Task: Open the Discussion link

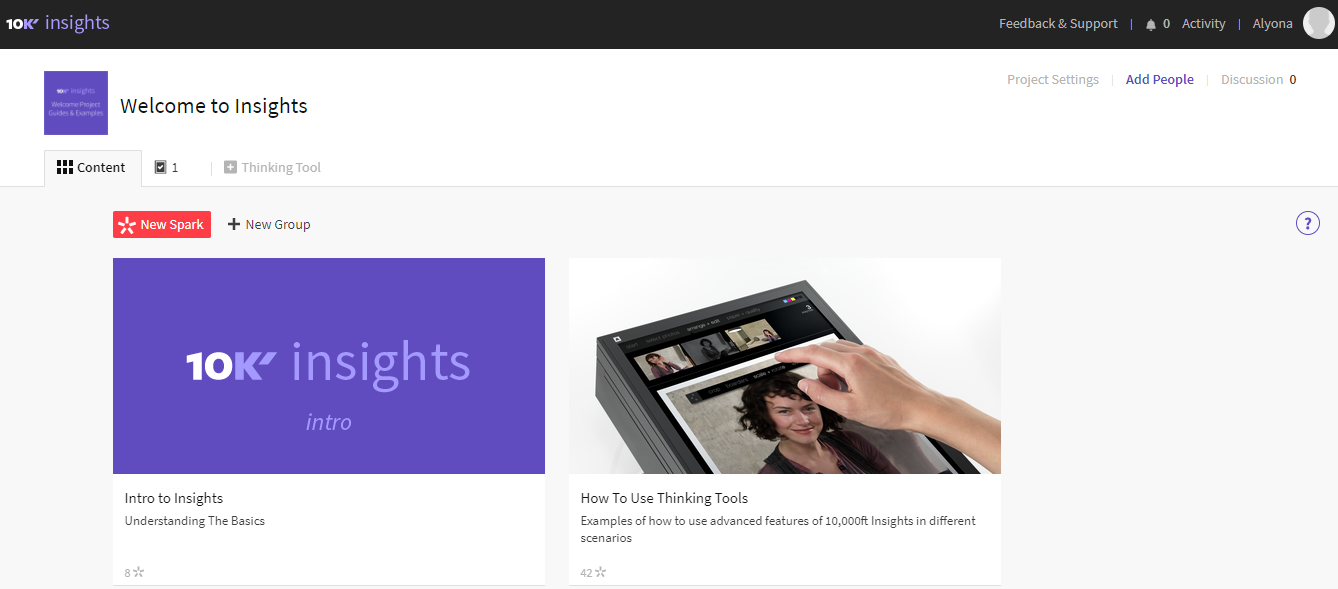Action: pyautogui.click(x=1258, y=80)
